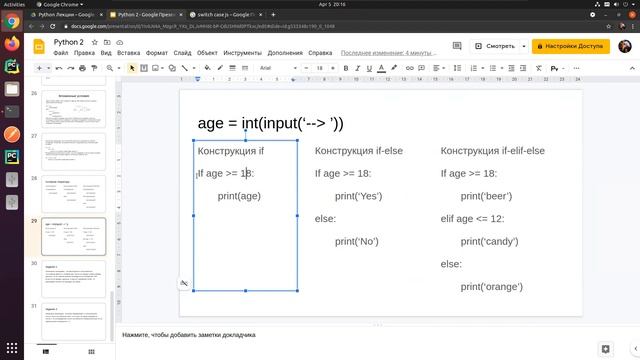Click the Настройки Доступа share button
Viewport: 640px width, 360px height.
(571, 46)
